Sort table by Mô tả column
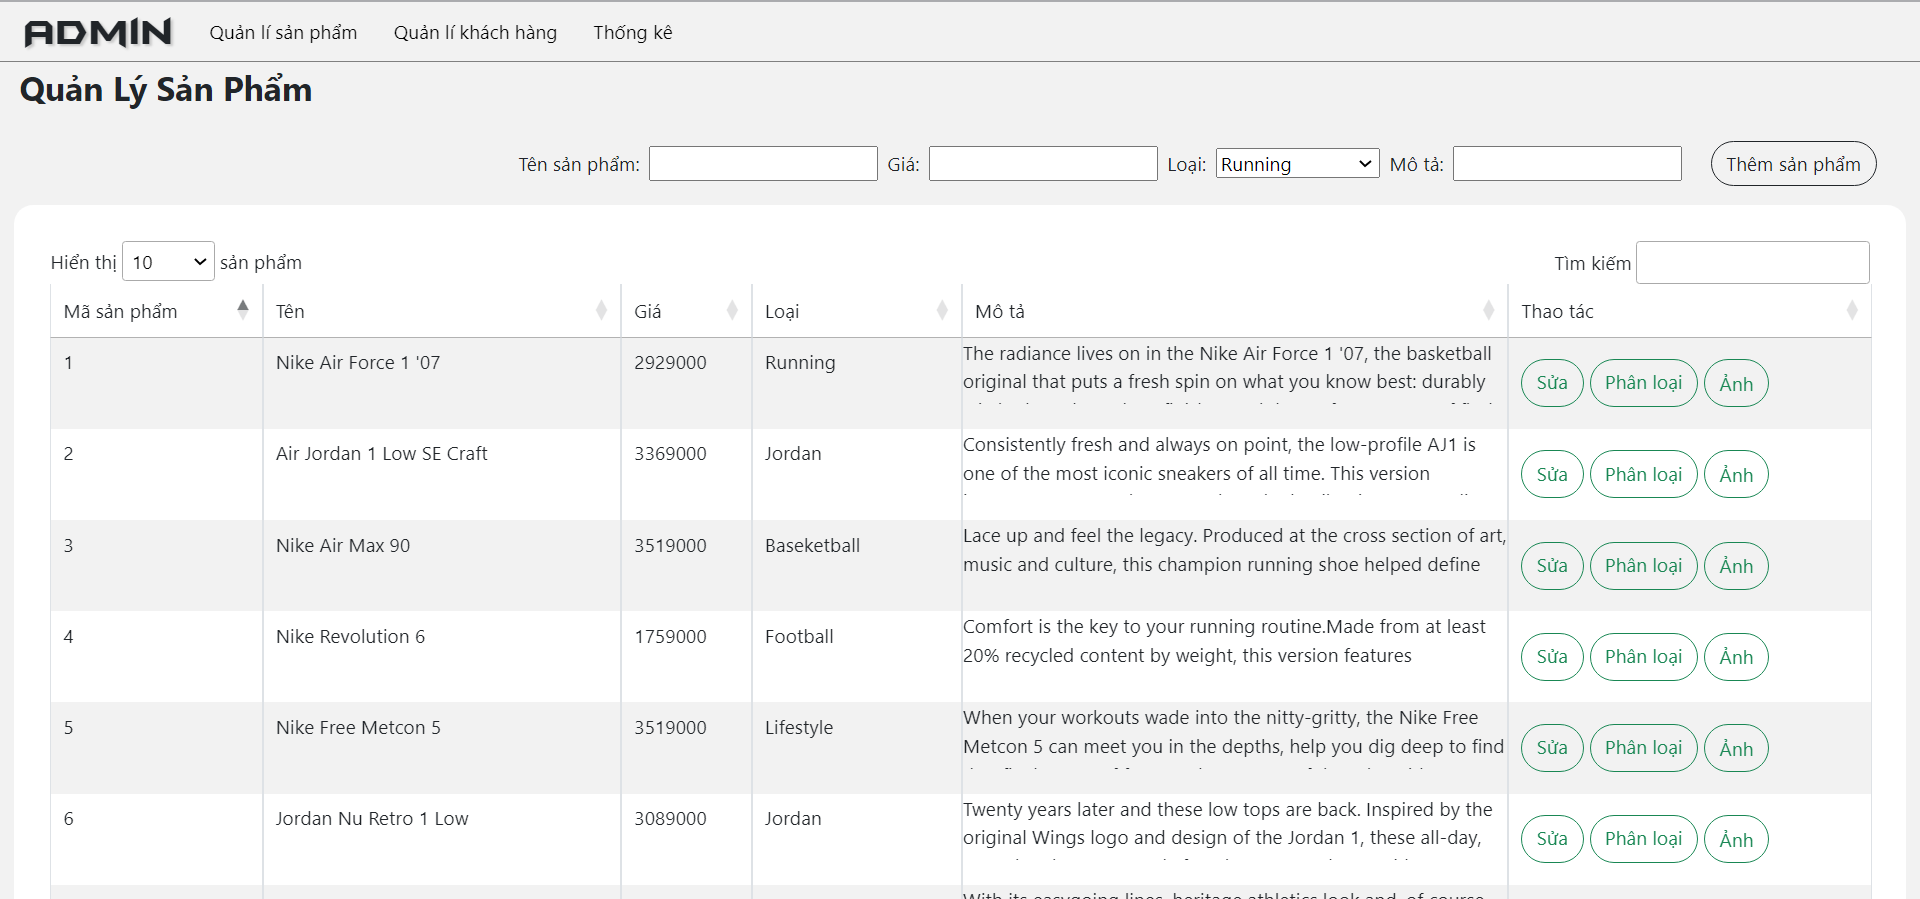 (x=1235, y=311)
